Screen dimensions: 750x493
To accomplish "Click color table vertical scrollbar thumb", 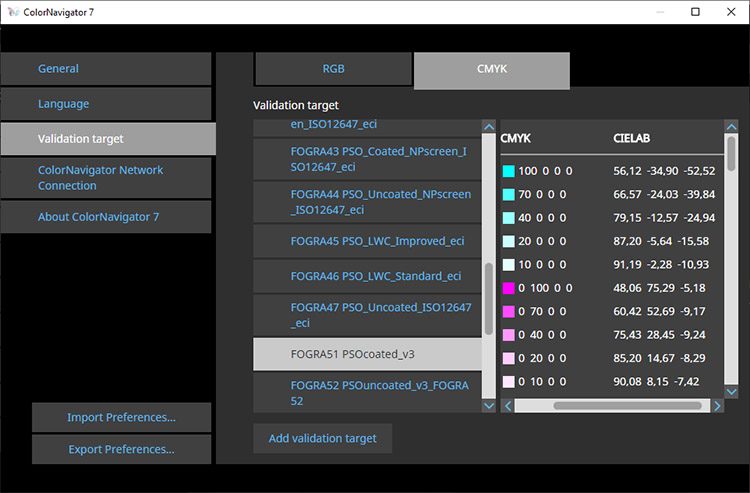I will coord(731,153).
